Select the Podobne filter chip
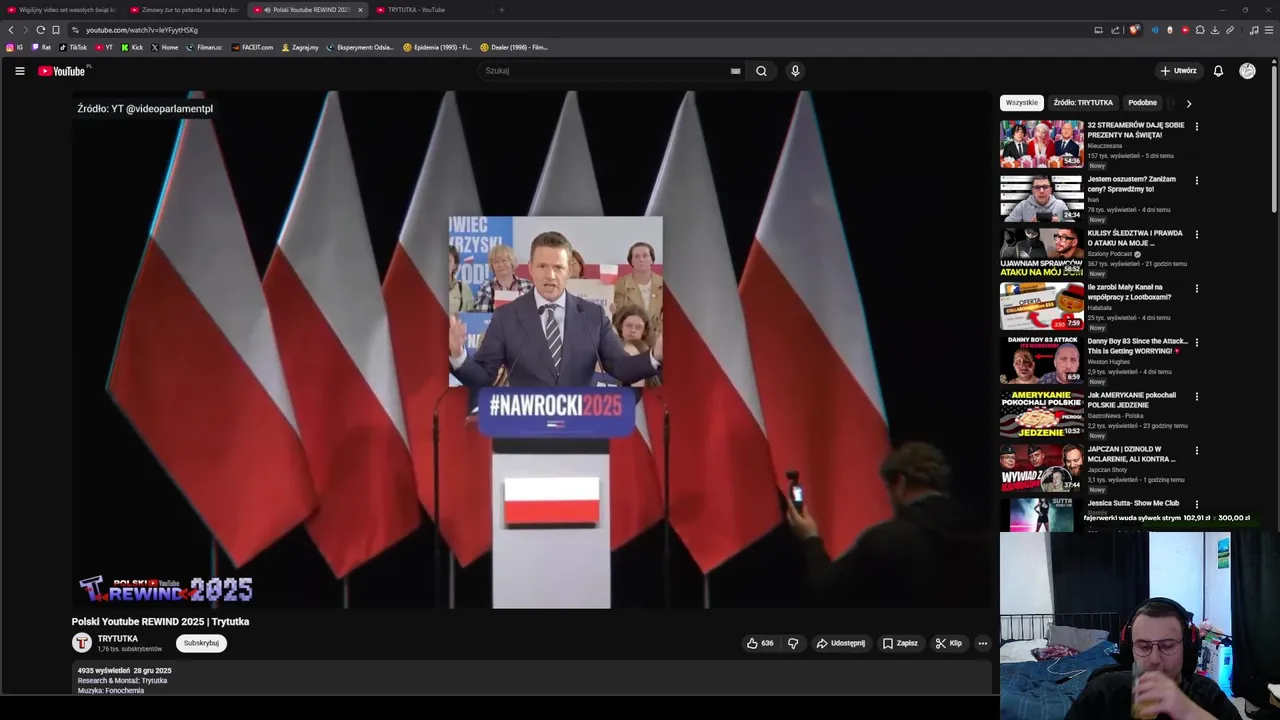Image resolution: width=1280 pixels, height=720 pixels. pos(1142,103)
